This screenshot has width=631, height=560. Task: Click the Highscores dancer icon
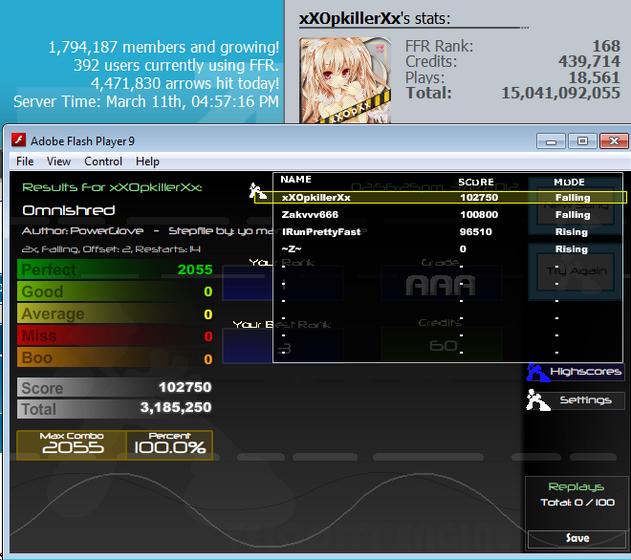536,372
